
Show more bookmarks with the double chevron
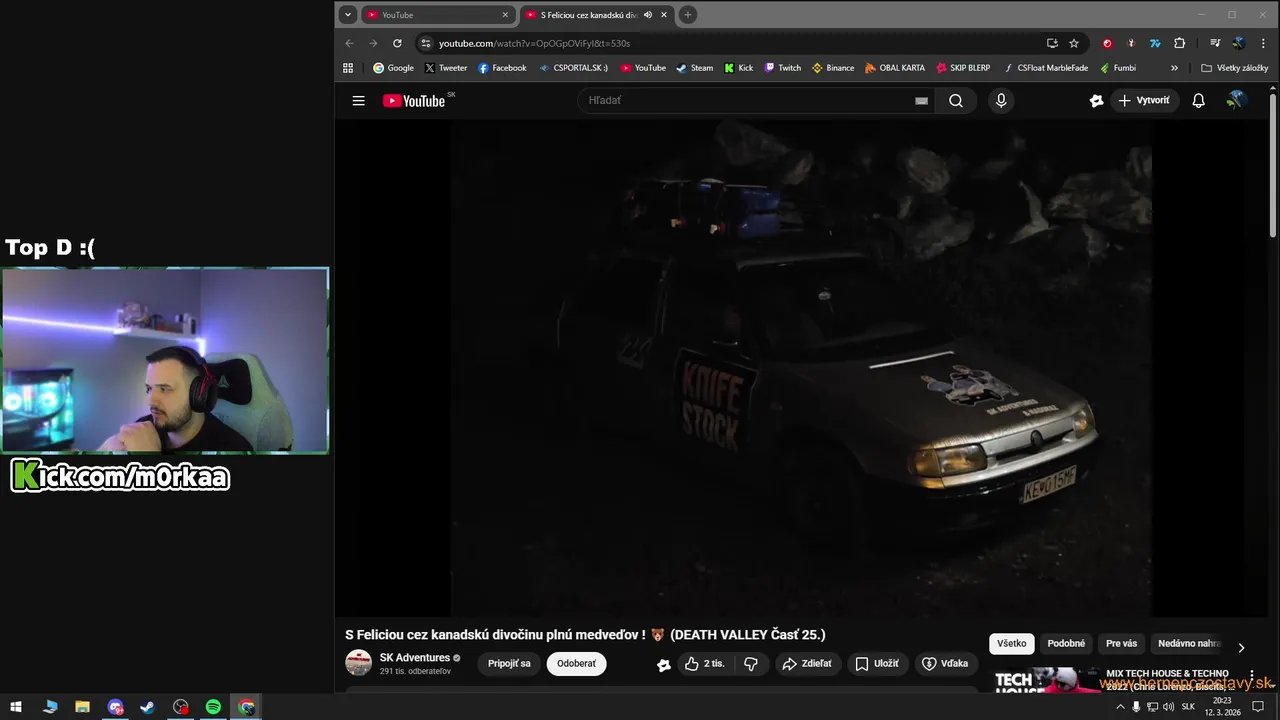[1174, 68]
